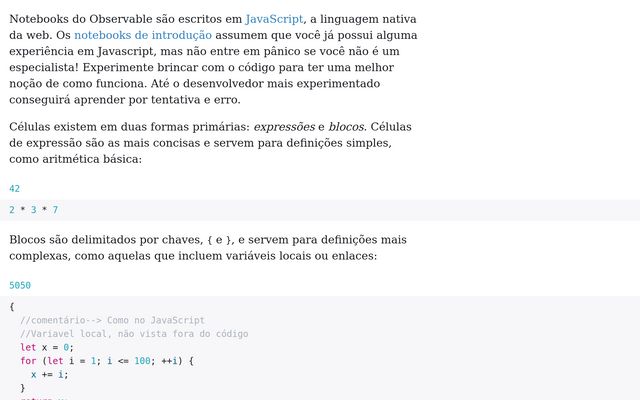Click the '2 * 3 * 7' code cell
Image resolution: width=640 pixels, height=400 pixels.
point(34,210)
